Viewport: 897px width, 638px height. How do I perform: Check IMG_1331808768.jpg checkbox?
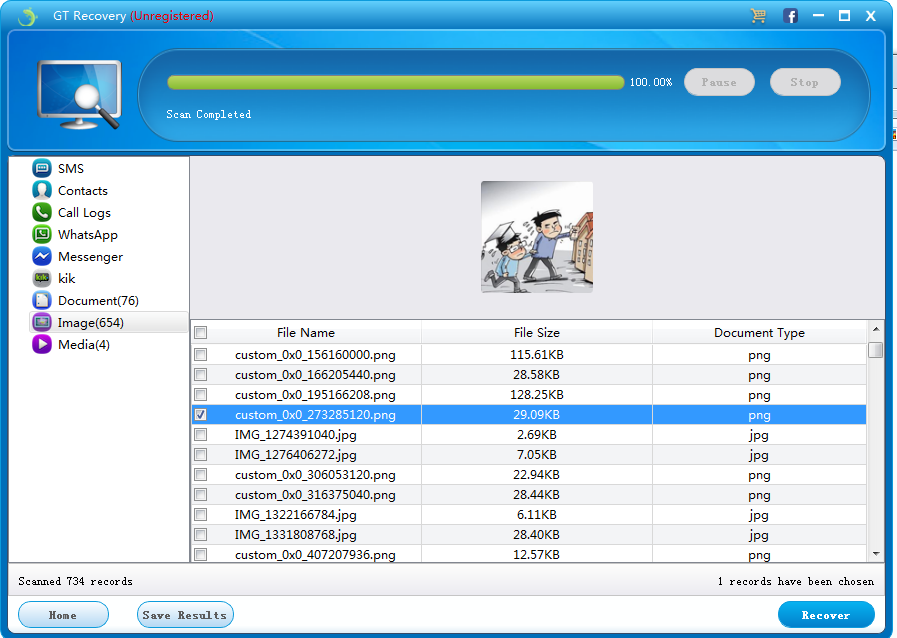tap(201, 535)
